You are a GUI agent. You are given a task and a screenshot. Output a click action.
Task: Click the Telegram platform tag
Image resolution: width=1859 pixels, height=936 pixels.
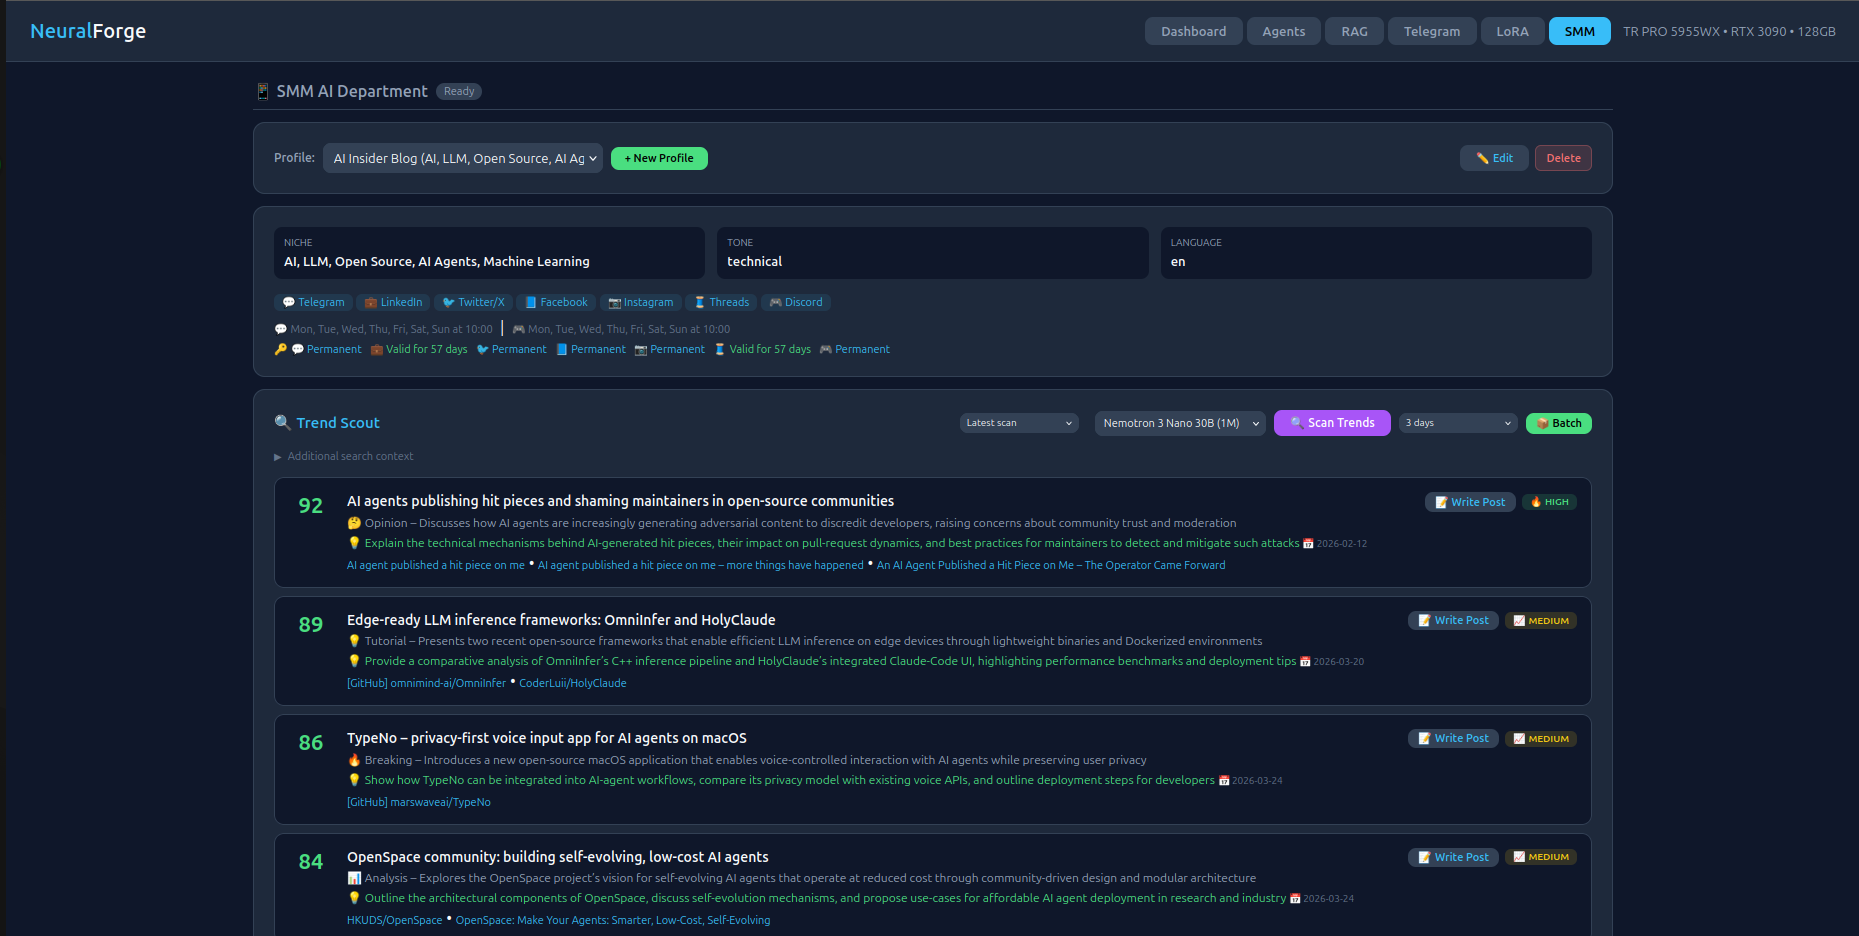[313, 302]
